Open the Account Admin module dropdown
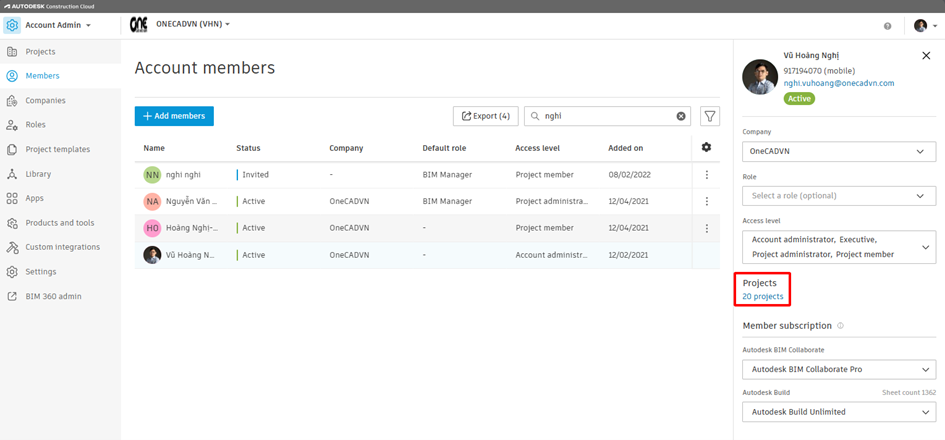 pyautogui.click(x=58, y=25)
